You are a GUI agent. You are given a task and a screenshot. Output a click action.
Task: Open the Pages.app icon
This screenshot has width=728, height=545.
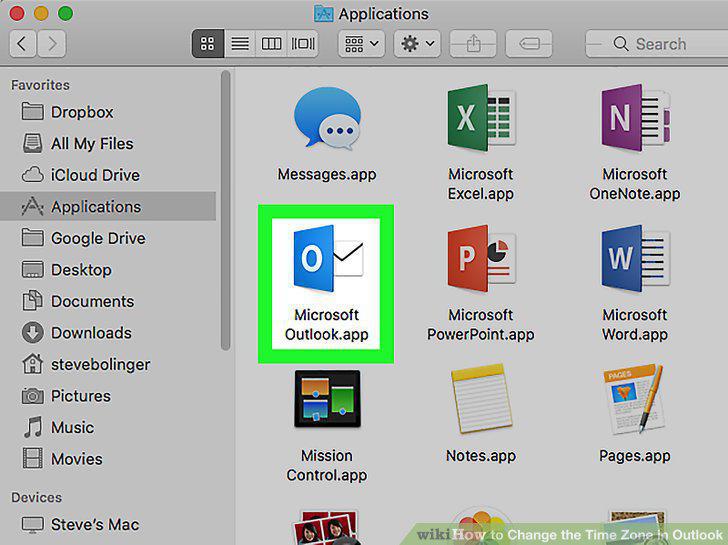[634, 399]
